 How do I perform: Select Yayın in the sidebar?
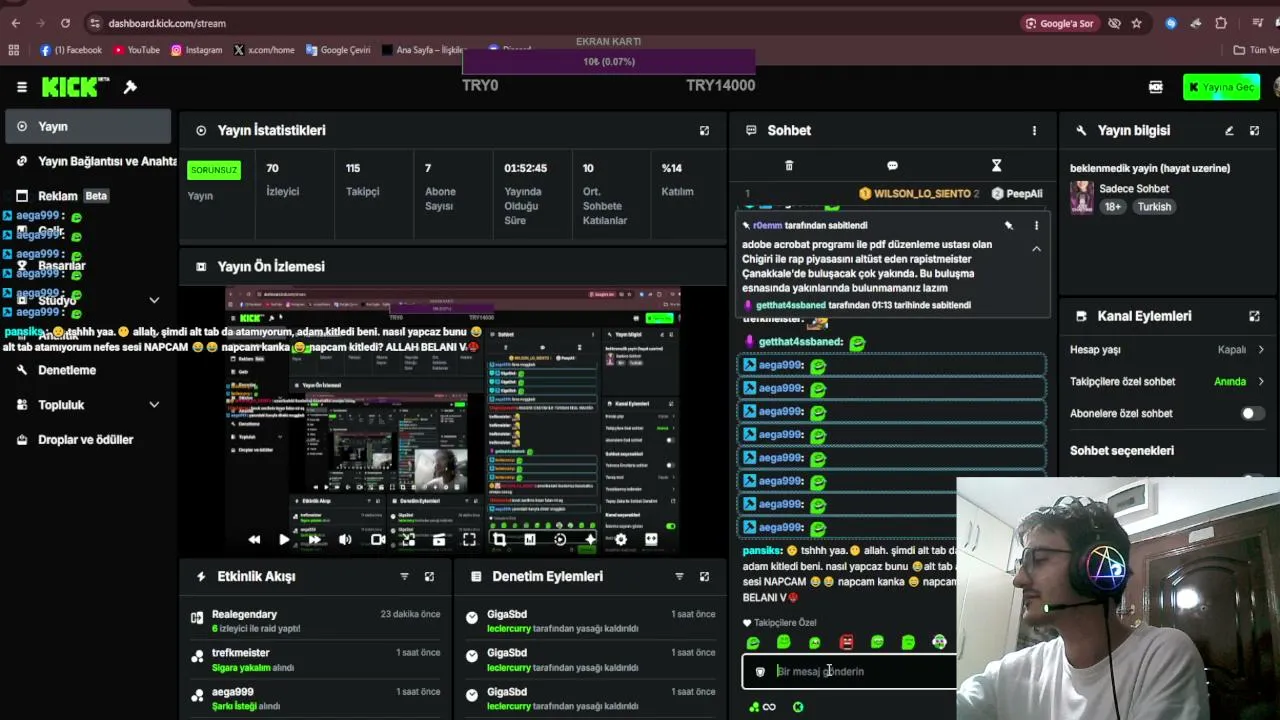[88, 127]
